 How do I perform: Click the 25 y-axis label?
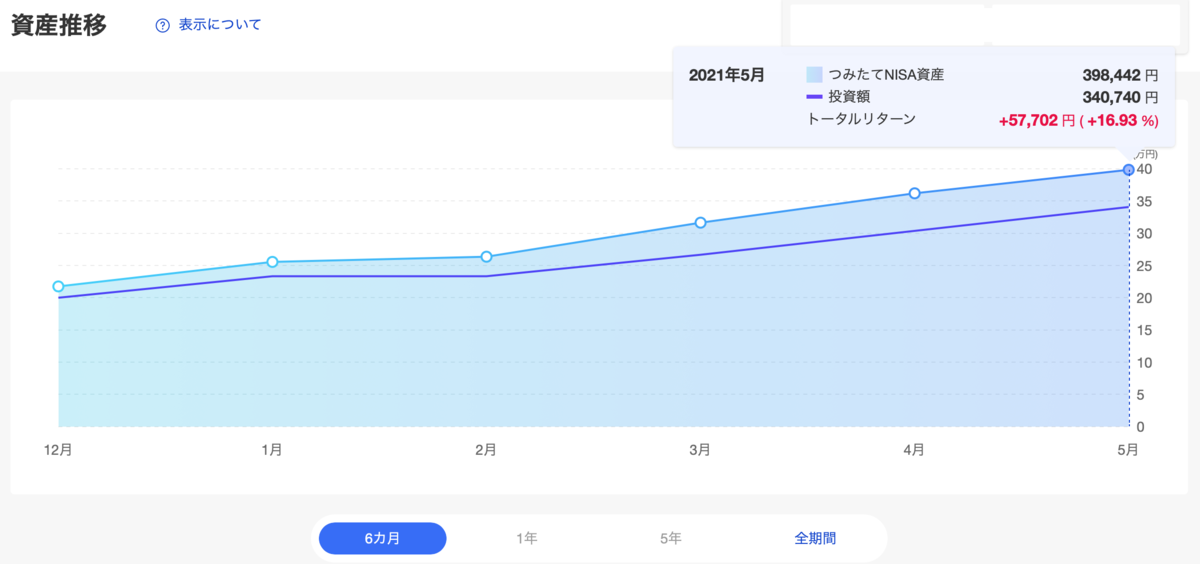(1144, 266)
